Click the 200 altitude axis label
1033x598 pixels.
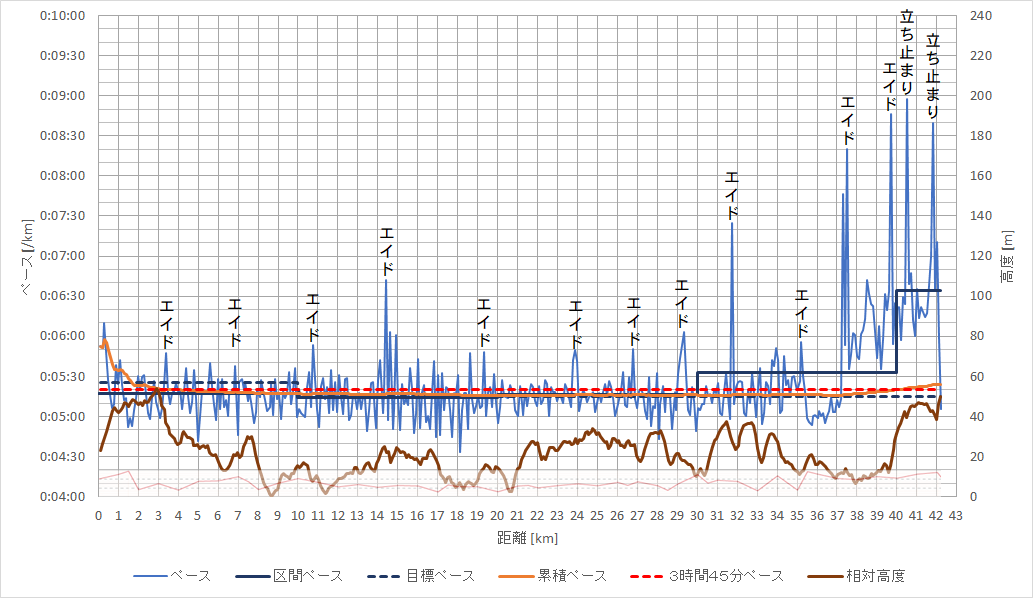click(981, 96)
